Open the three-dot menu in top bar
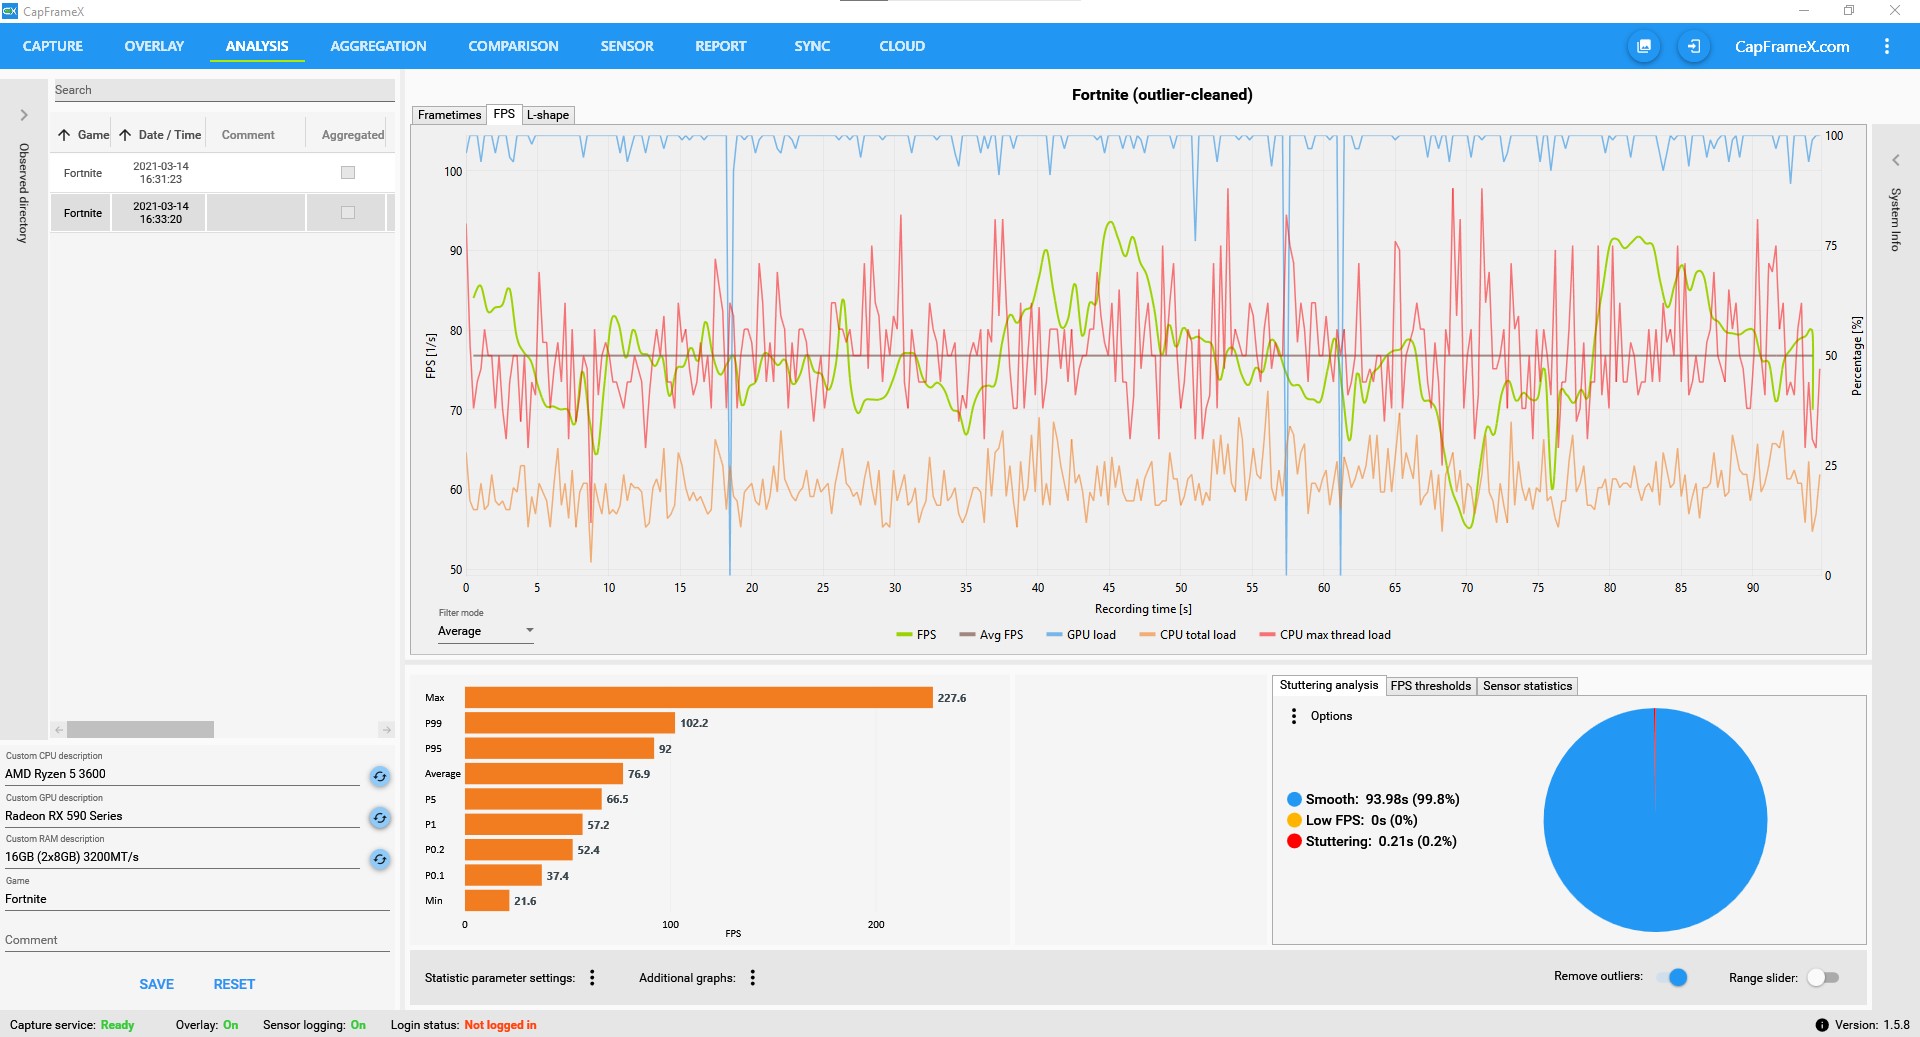The height and width of the screenshot is (1037, 1920). pos(1886,46)
